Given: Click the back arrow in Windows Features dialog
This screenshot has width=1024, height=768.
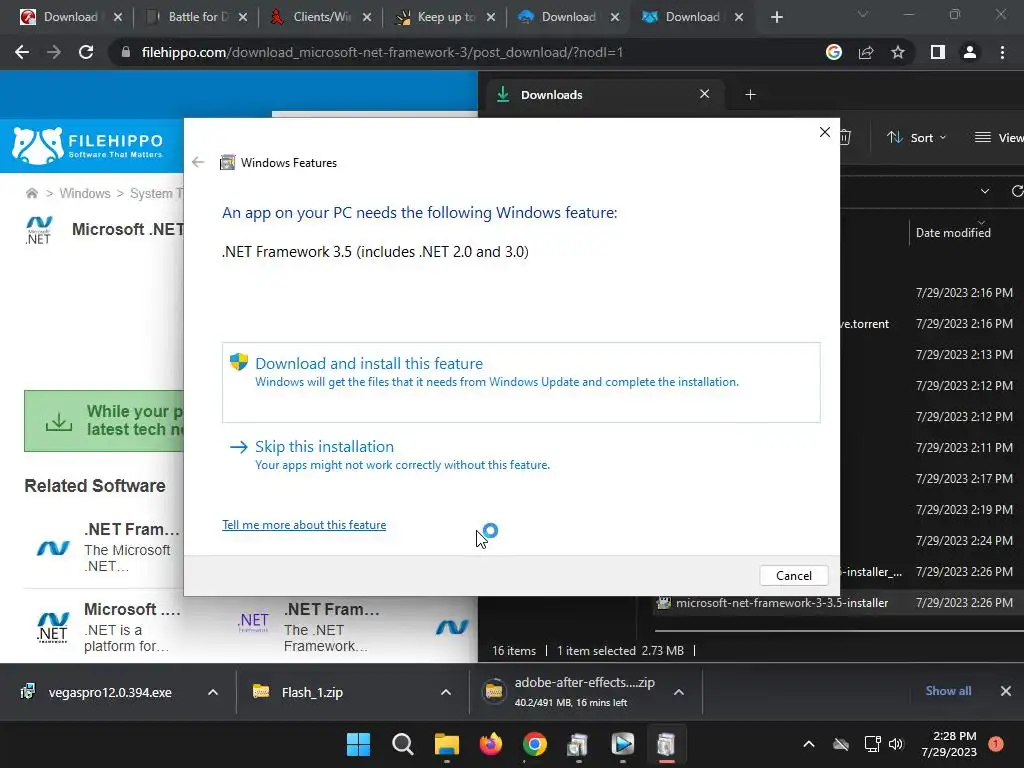Looking at the screenshot, I should 198,163.
